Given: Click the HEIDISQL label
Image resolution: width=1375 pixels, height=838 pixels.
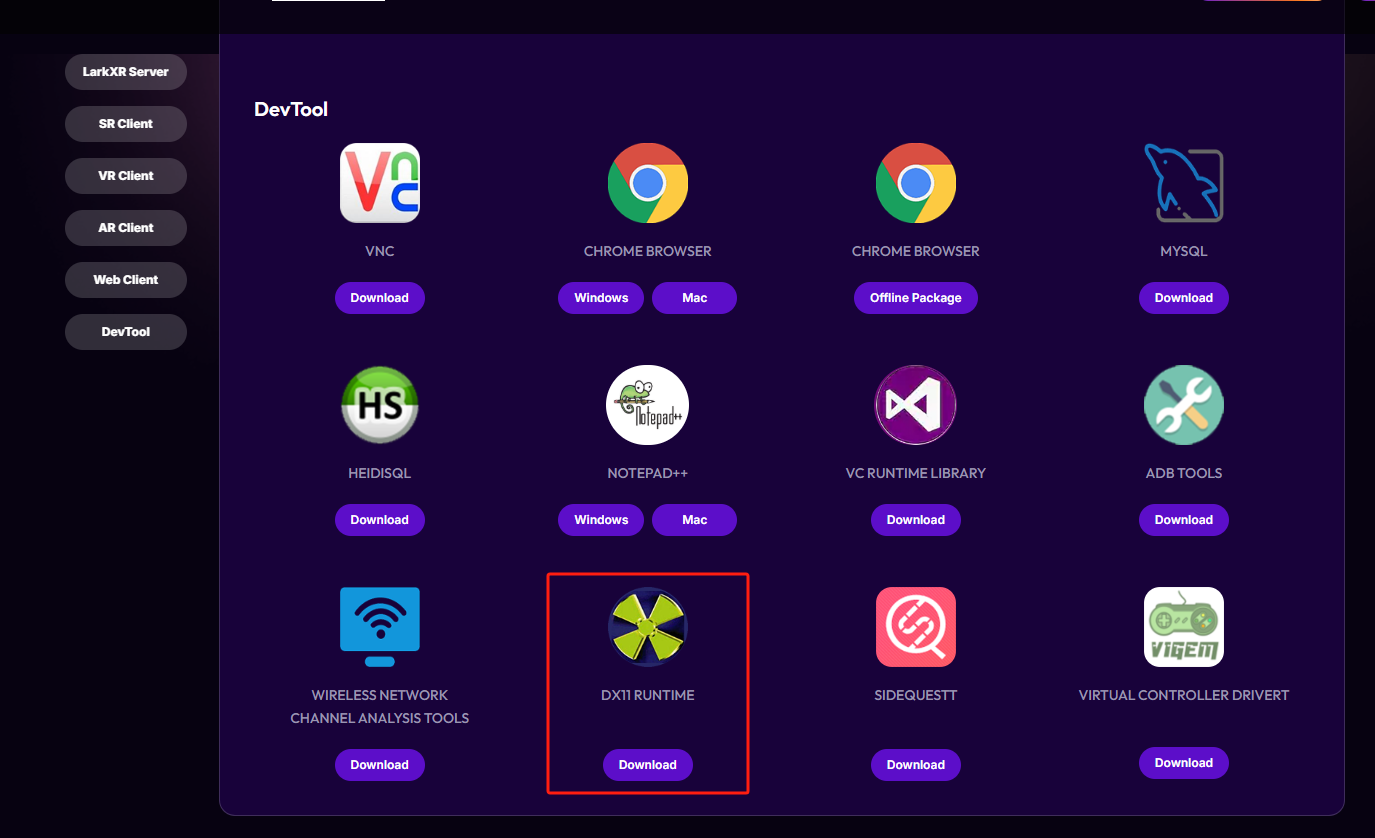Looking at the screenshot, I should [380, 473].
